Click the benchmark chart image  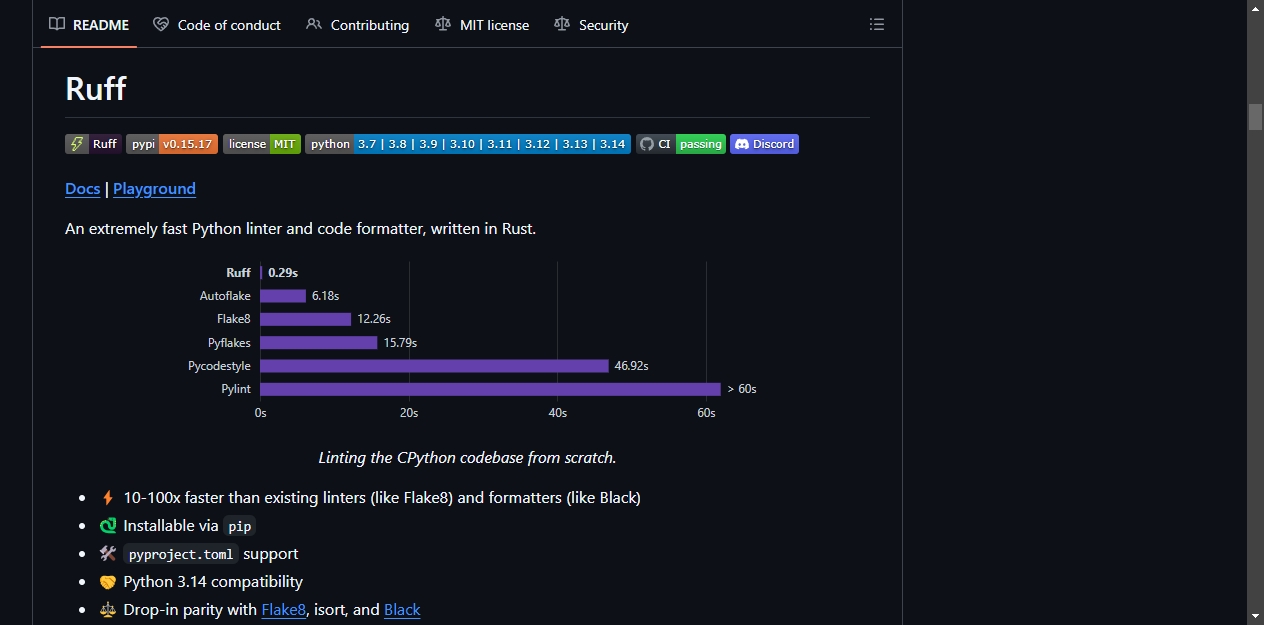point(467,341)
